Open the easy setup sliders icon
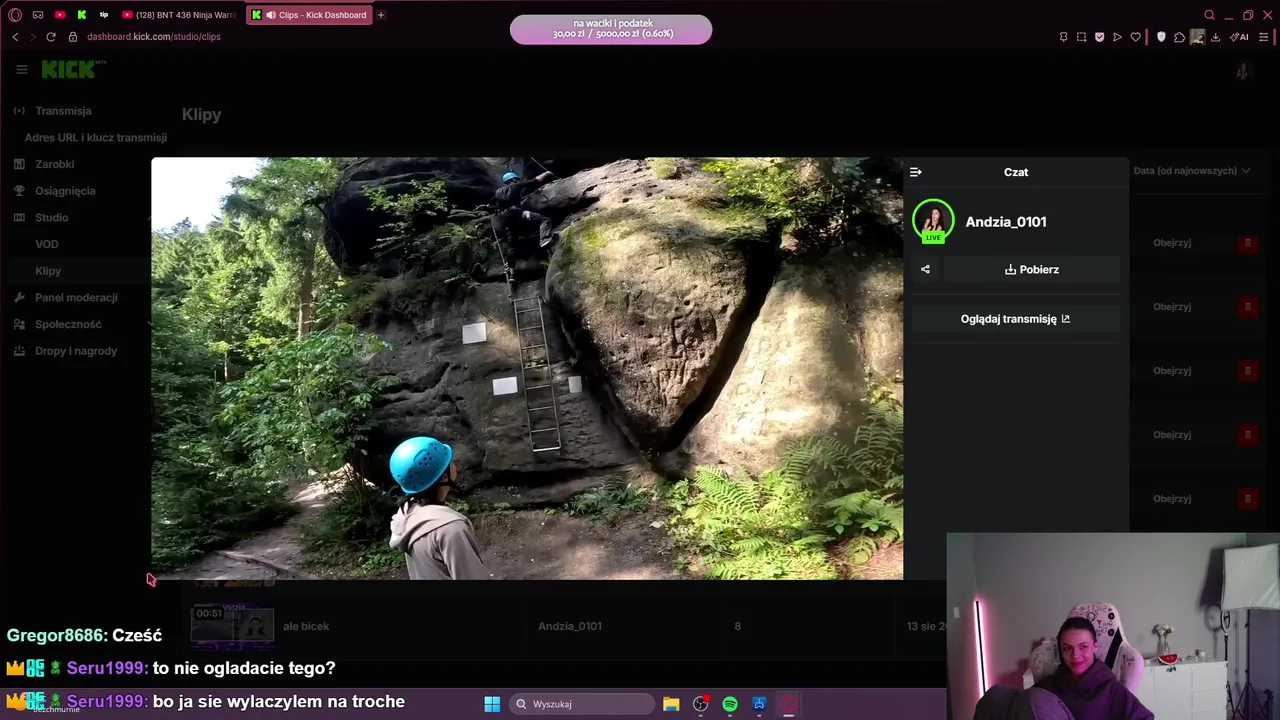 point(1264,37)
